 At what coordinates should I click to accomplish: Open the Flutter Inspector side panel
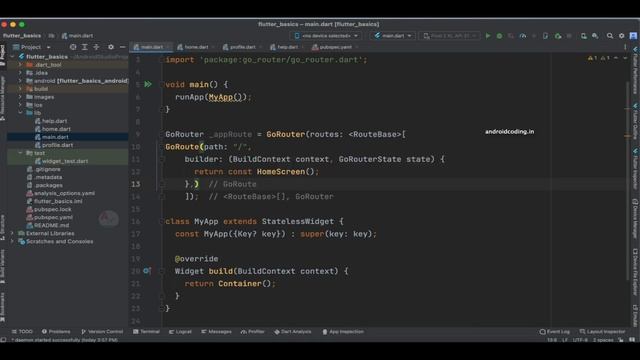point(635,168)
